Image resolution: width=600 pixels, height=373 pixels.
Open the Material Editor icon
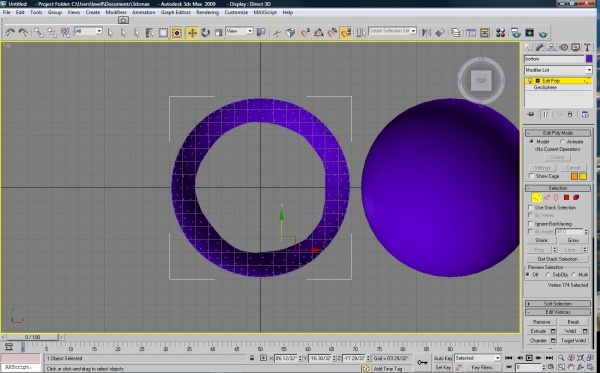pyautogui.click(x=500, y=33)
